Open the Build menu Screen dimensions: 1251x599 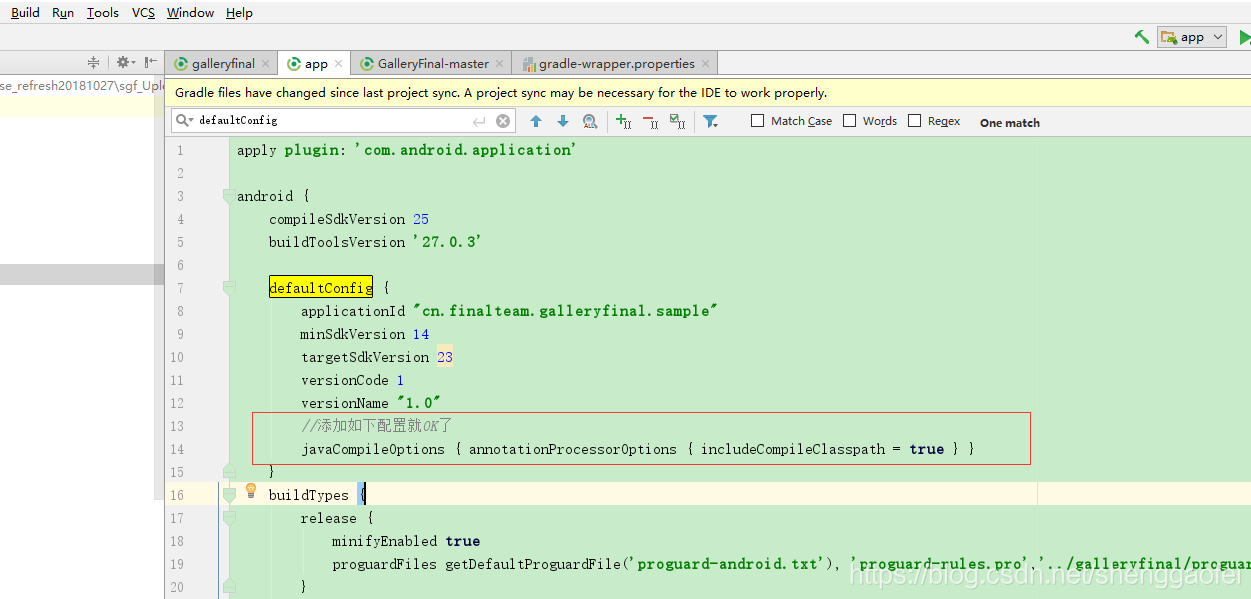tap(25, 12)
